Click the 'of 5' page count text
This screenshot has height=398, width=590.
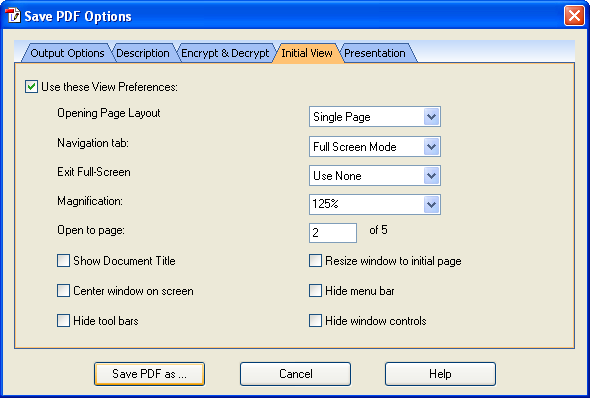click(378, 229)
